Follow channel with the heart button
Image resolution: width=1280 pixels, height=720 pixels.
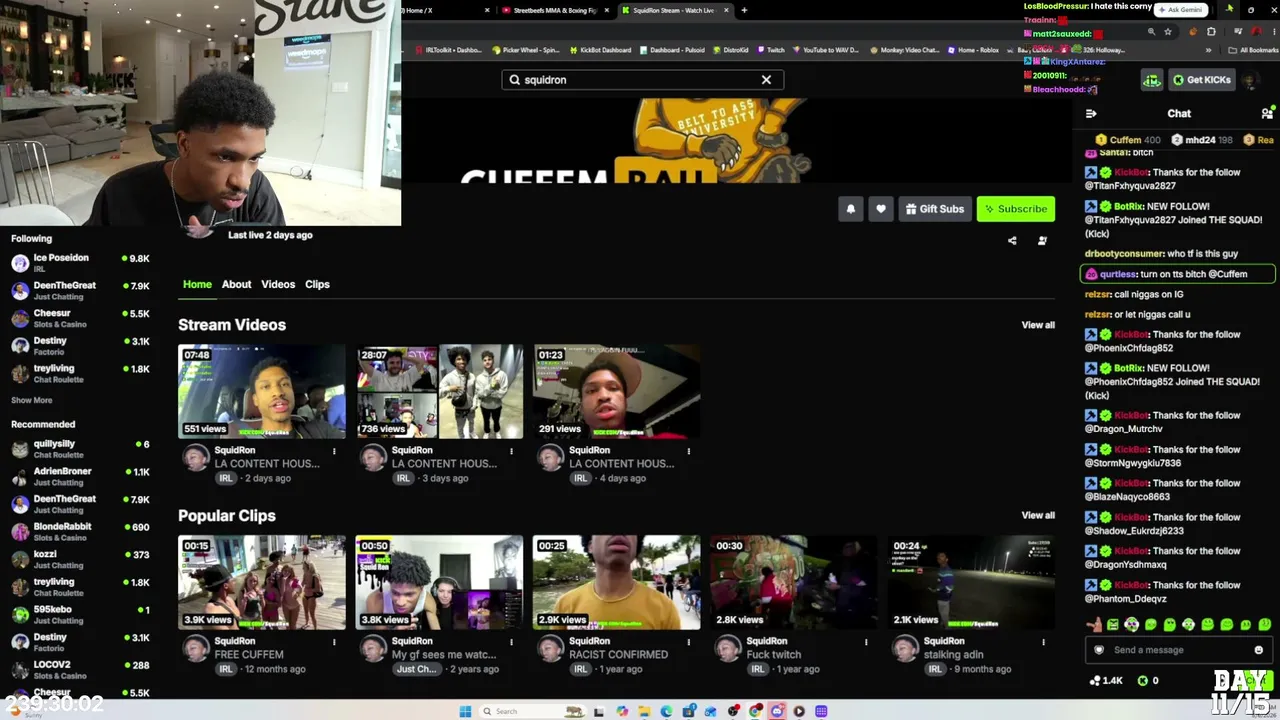point(881,209)
